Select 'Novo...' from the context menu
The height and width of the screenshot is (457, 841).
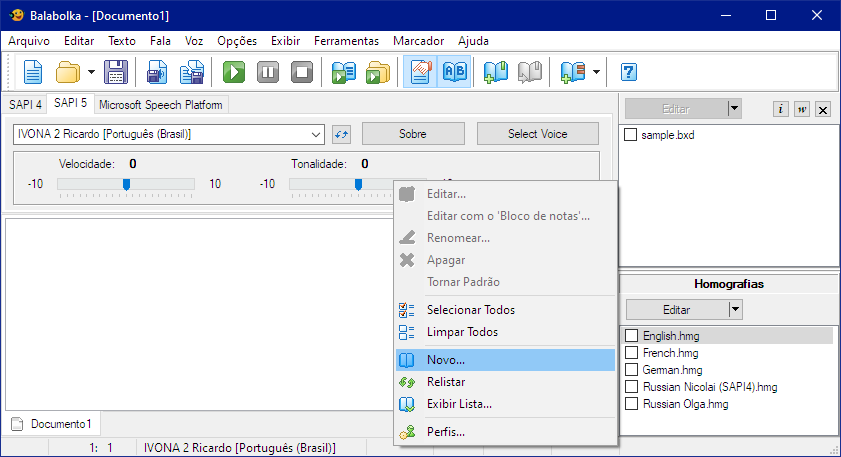click(446, 359)
